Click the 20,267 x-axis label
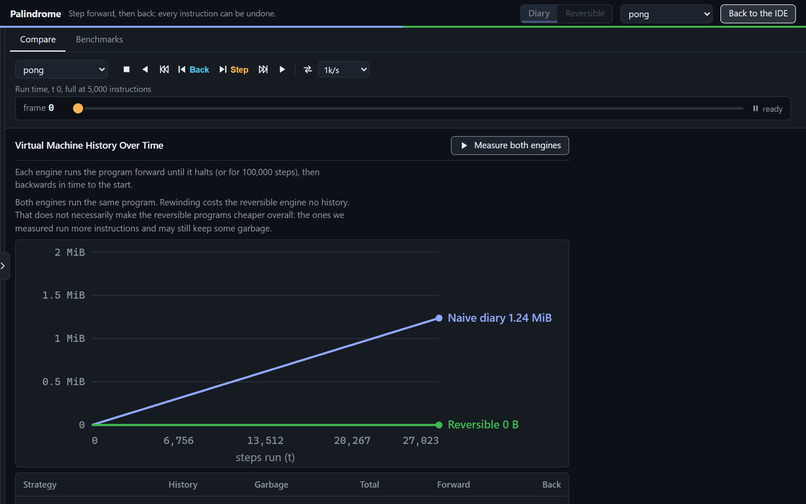This screenshot has width=806, height=504. [352, 441]
